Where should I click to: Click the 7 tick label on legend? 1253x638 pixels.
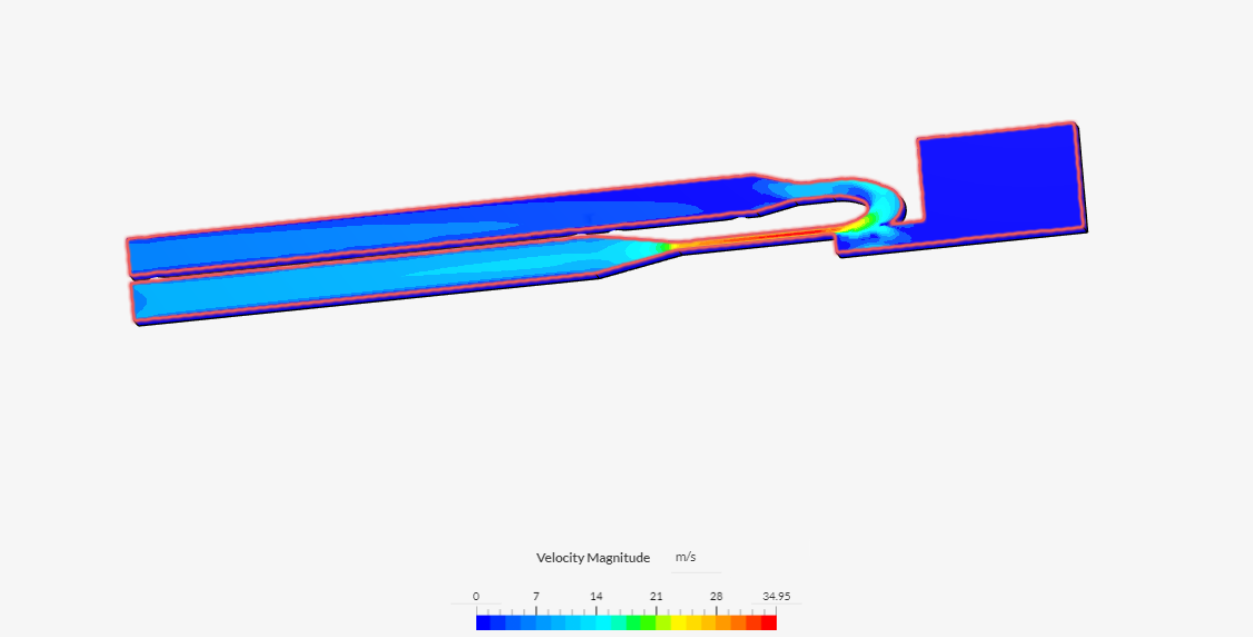536,596
